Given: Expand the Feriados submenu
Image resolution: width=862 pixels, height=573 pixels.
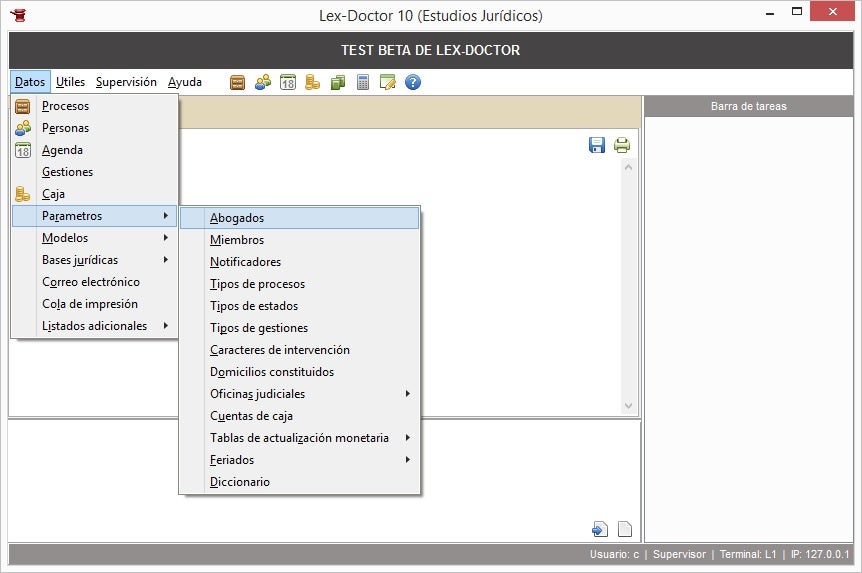Looking at the screenshot, I should pos(300,460).
